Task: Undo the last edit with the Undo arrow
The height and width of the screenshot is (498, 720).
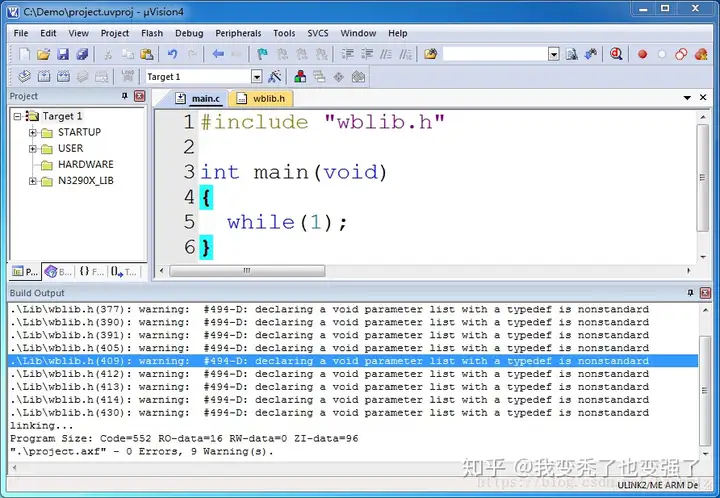Action: (172, 54)
